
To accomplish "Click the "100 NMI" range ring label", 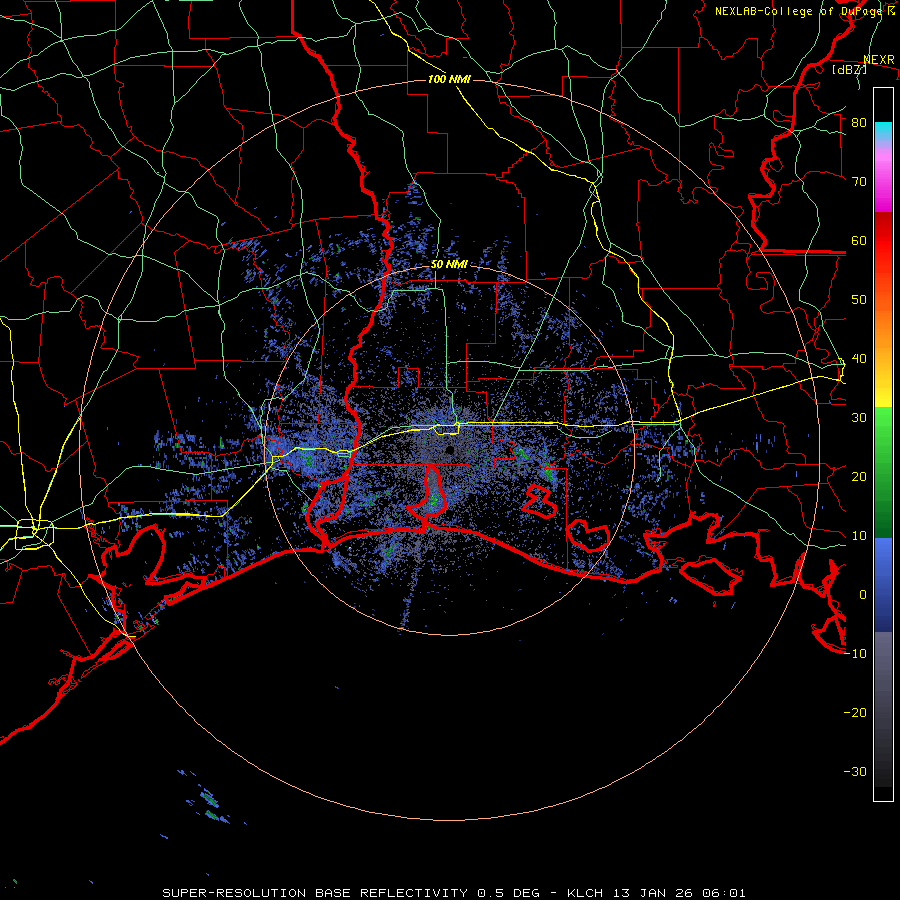I will point(449,79).
